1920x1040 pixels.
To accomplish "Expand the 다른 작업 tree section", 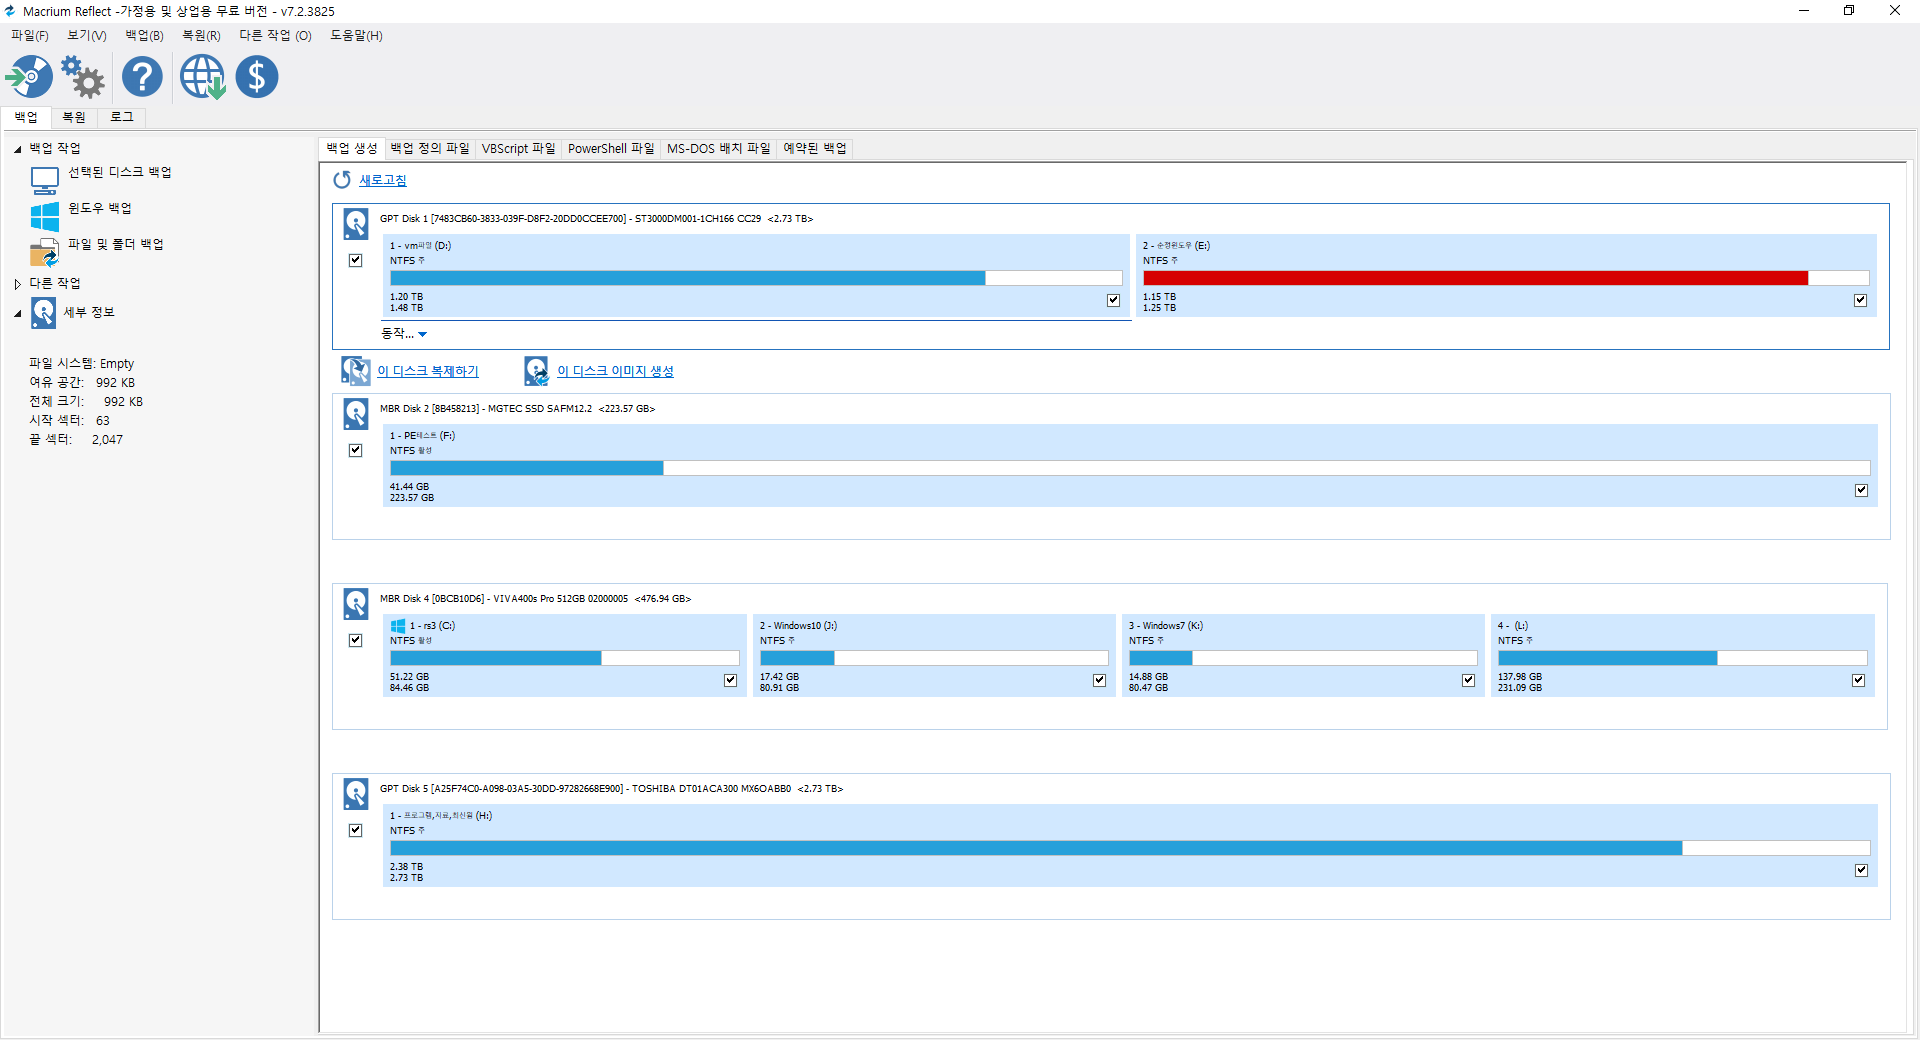I will [17, 284].
